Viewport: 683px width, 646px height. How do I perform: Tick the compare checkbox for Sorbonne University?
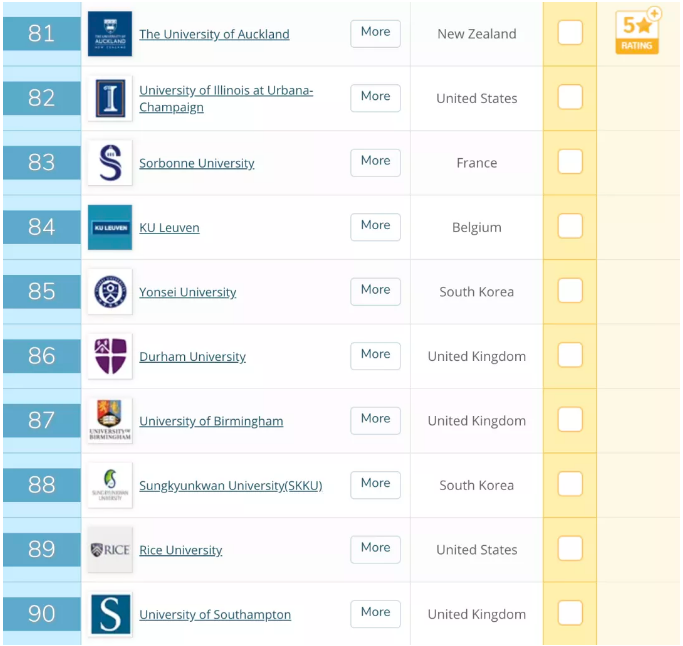click(x=570, y=162)
